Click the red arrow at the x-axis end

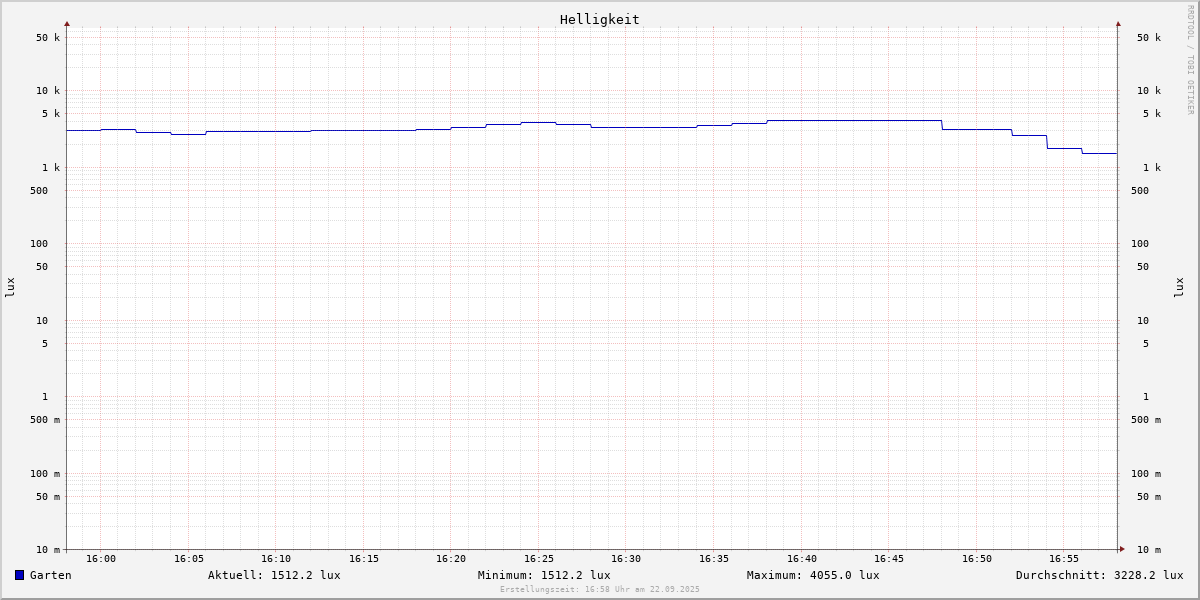point(1122,549)
